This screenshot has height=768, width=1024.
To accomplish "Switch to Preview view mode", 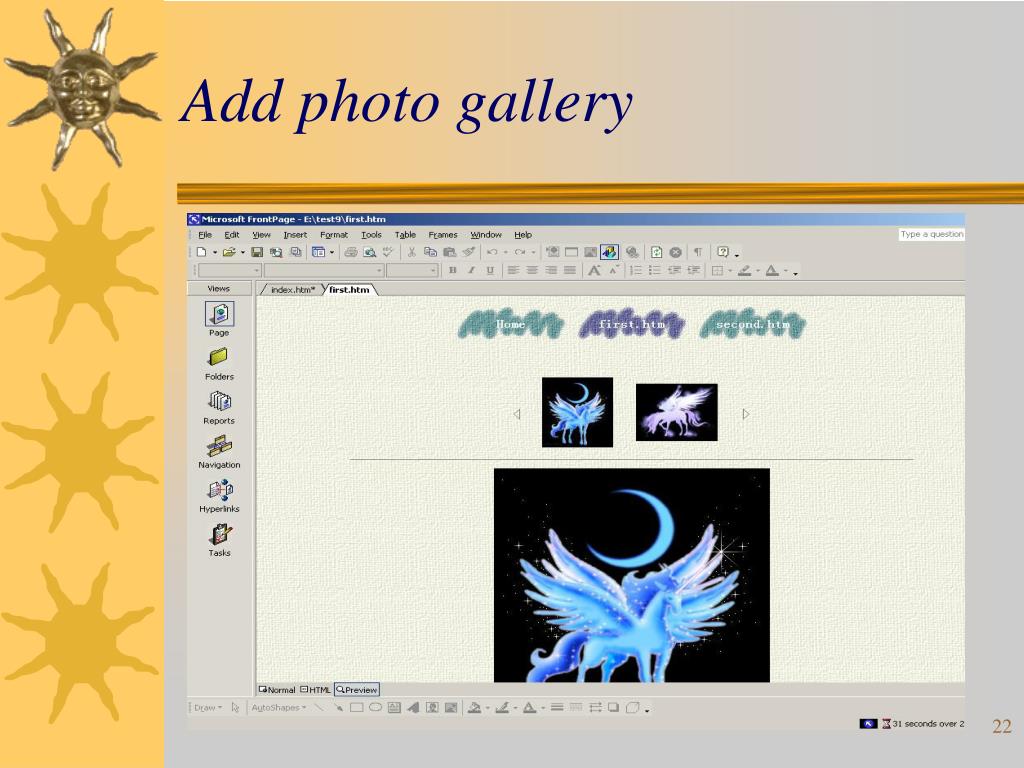I will [x=357, y=690].
